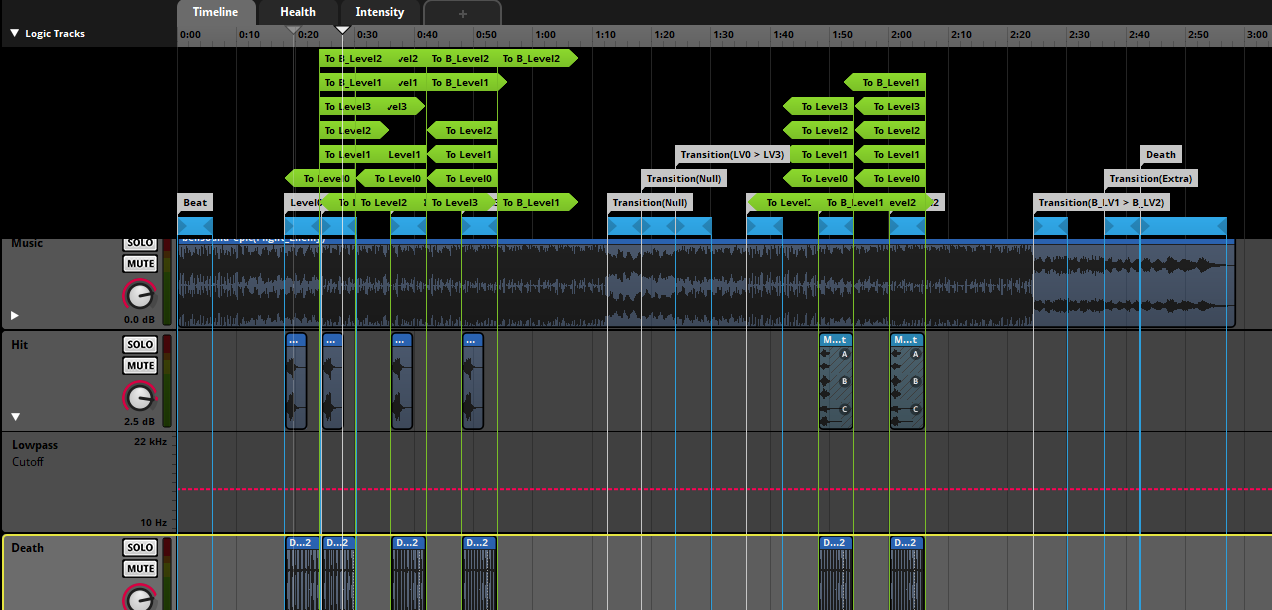Click the Death marker flag
Viewport: 1272px width, 610px height.
coord(1160,155)
